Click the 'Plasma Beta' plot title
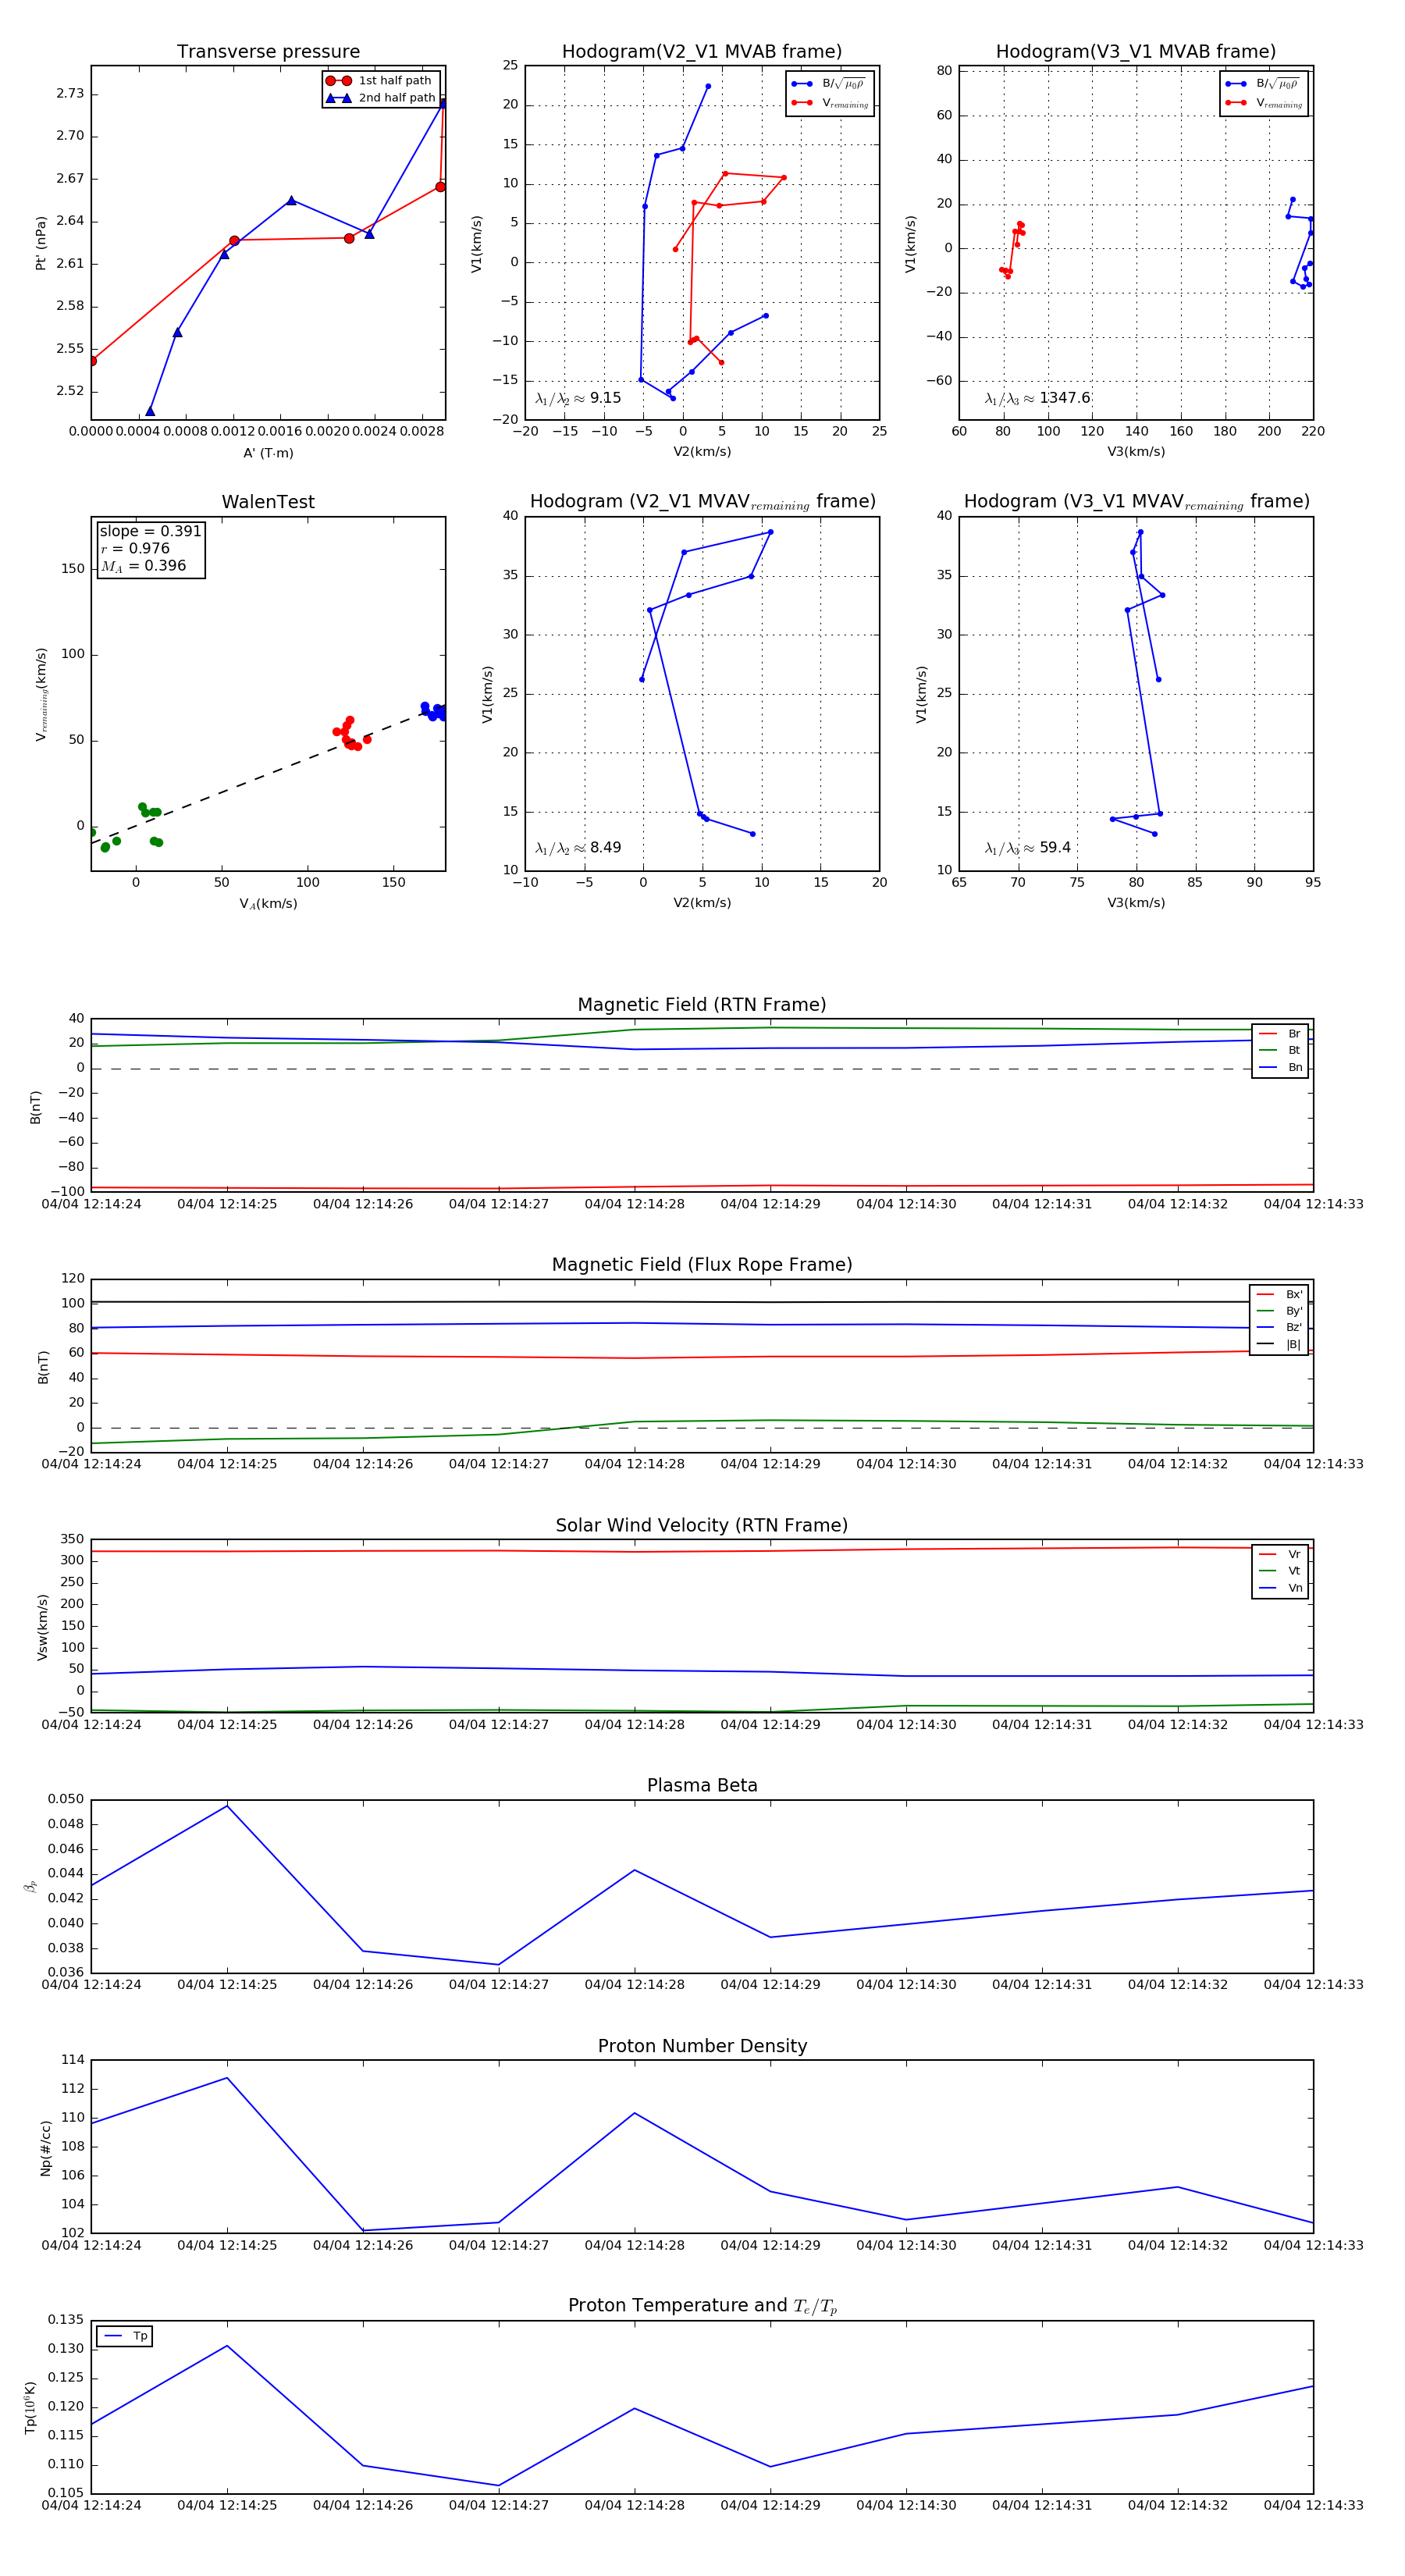 (702, 1785)
